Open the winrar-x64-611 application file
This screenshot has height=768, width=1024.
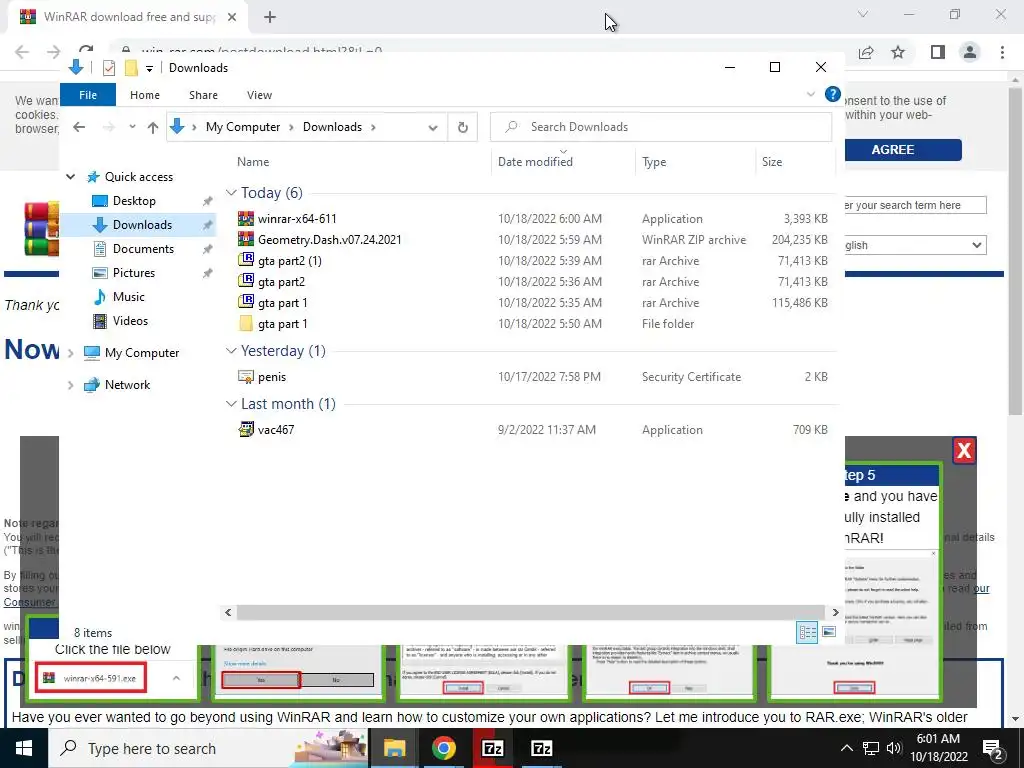pyautogui.click(x=296, y=219)
